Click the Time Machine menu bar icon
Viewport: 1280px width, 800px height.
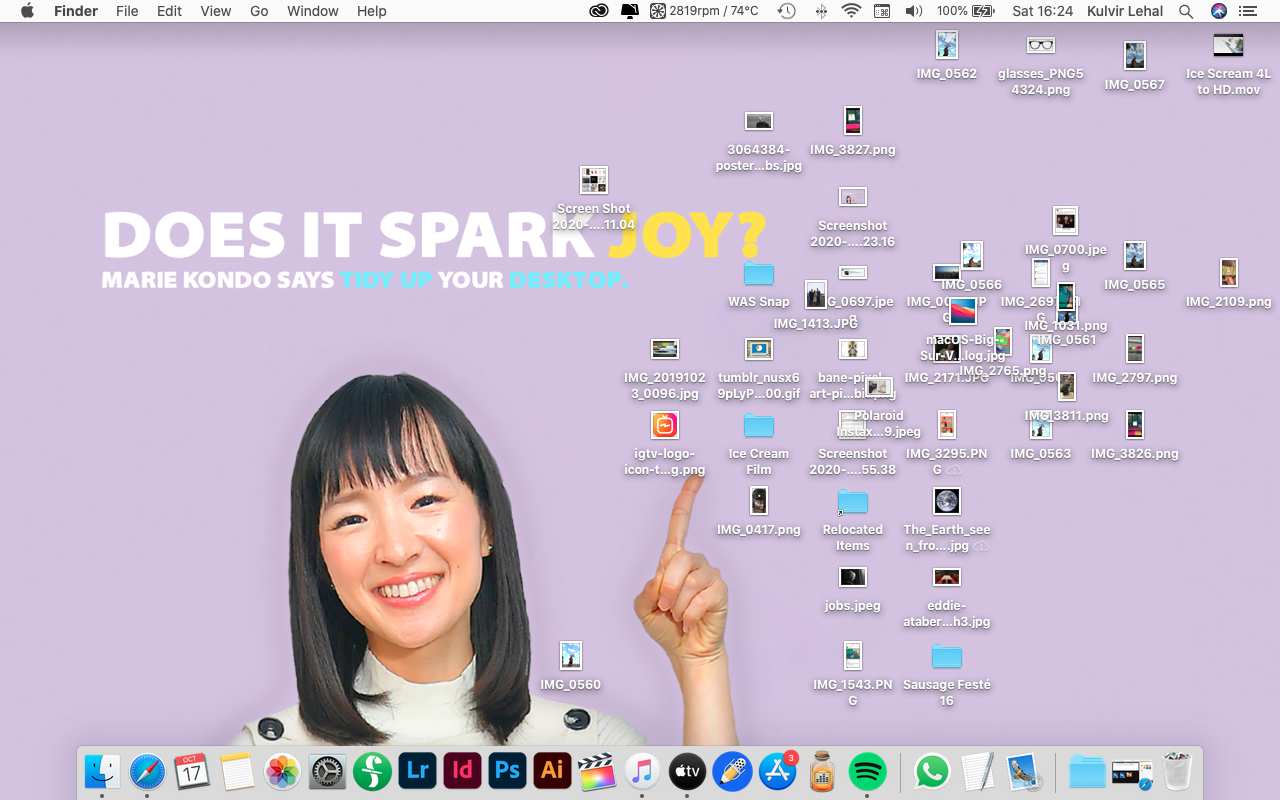point(787,11)
